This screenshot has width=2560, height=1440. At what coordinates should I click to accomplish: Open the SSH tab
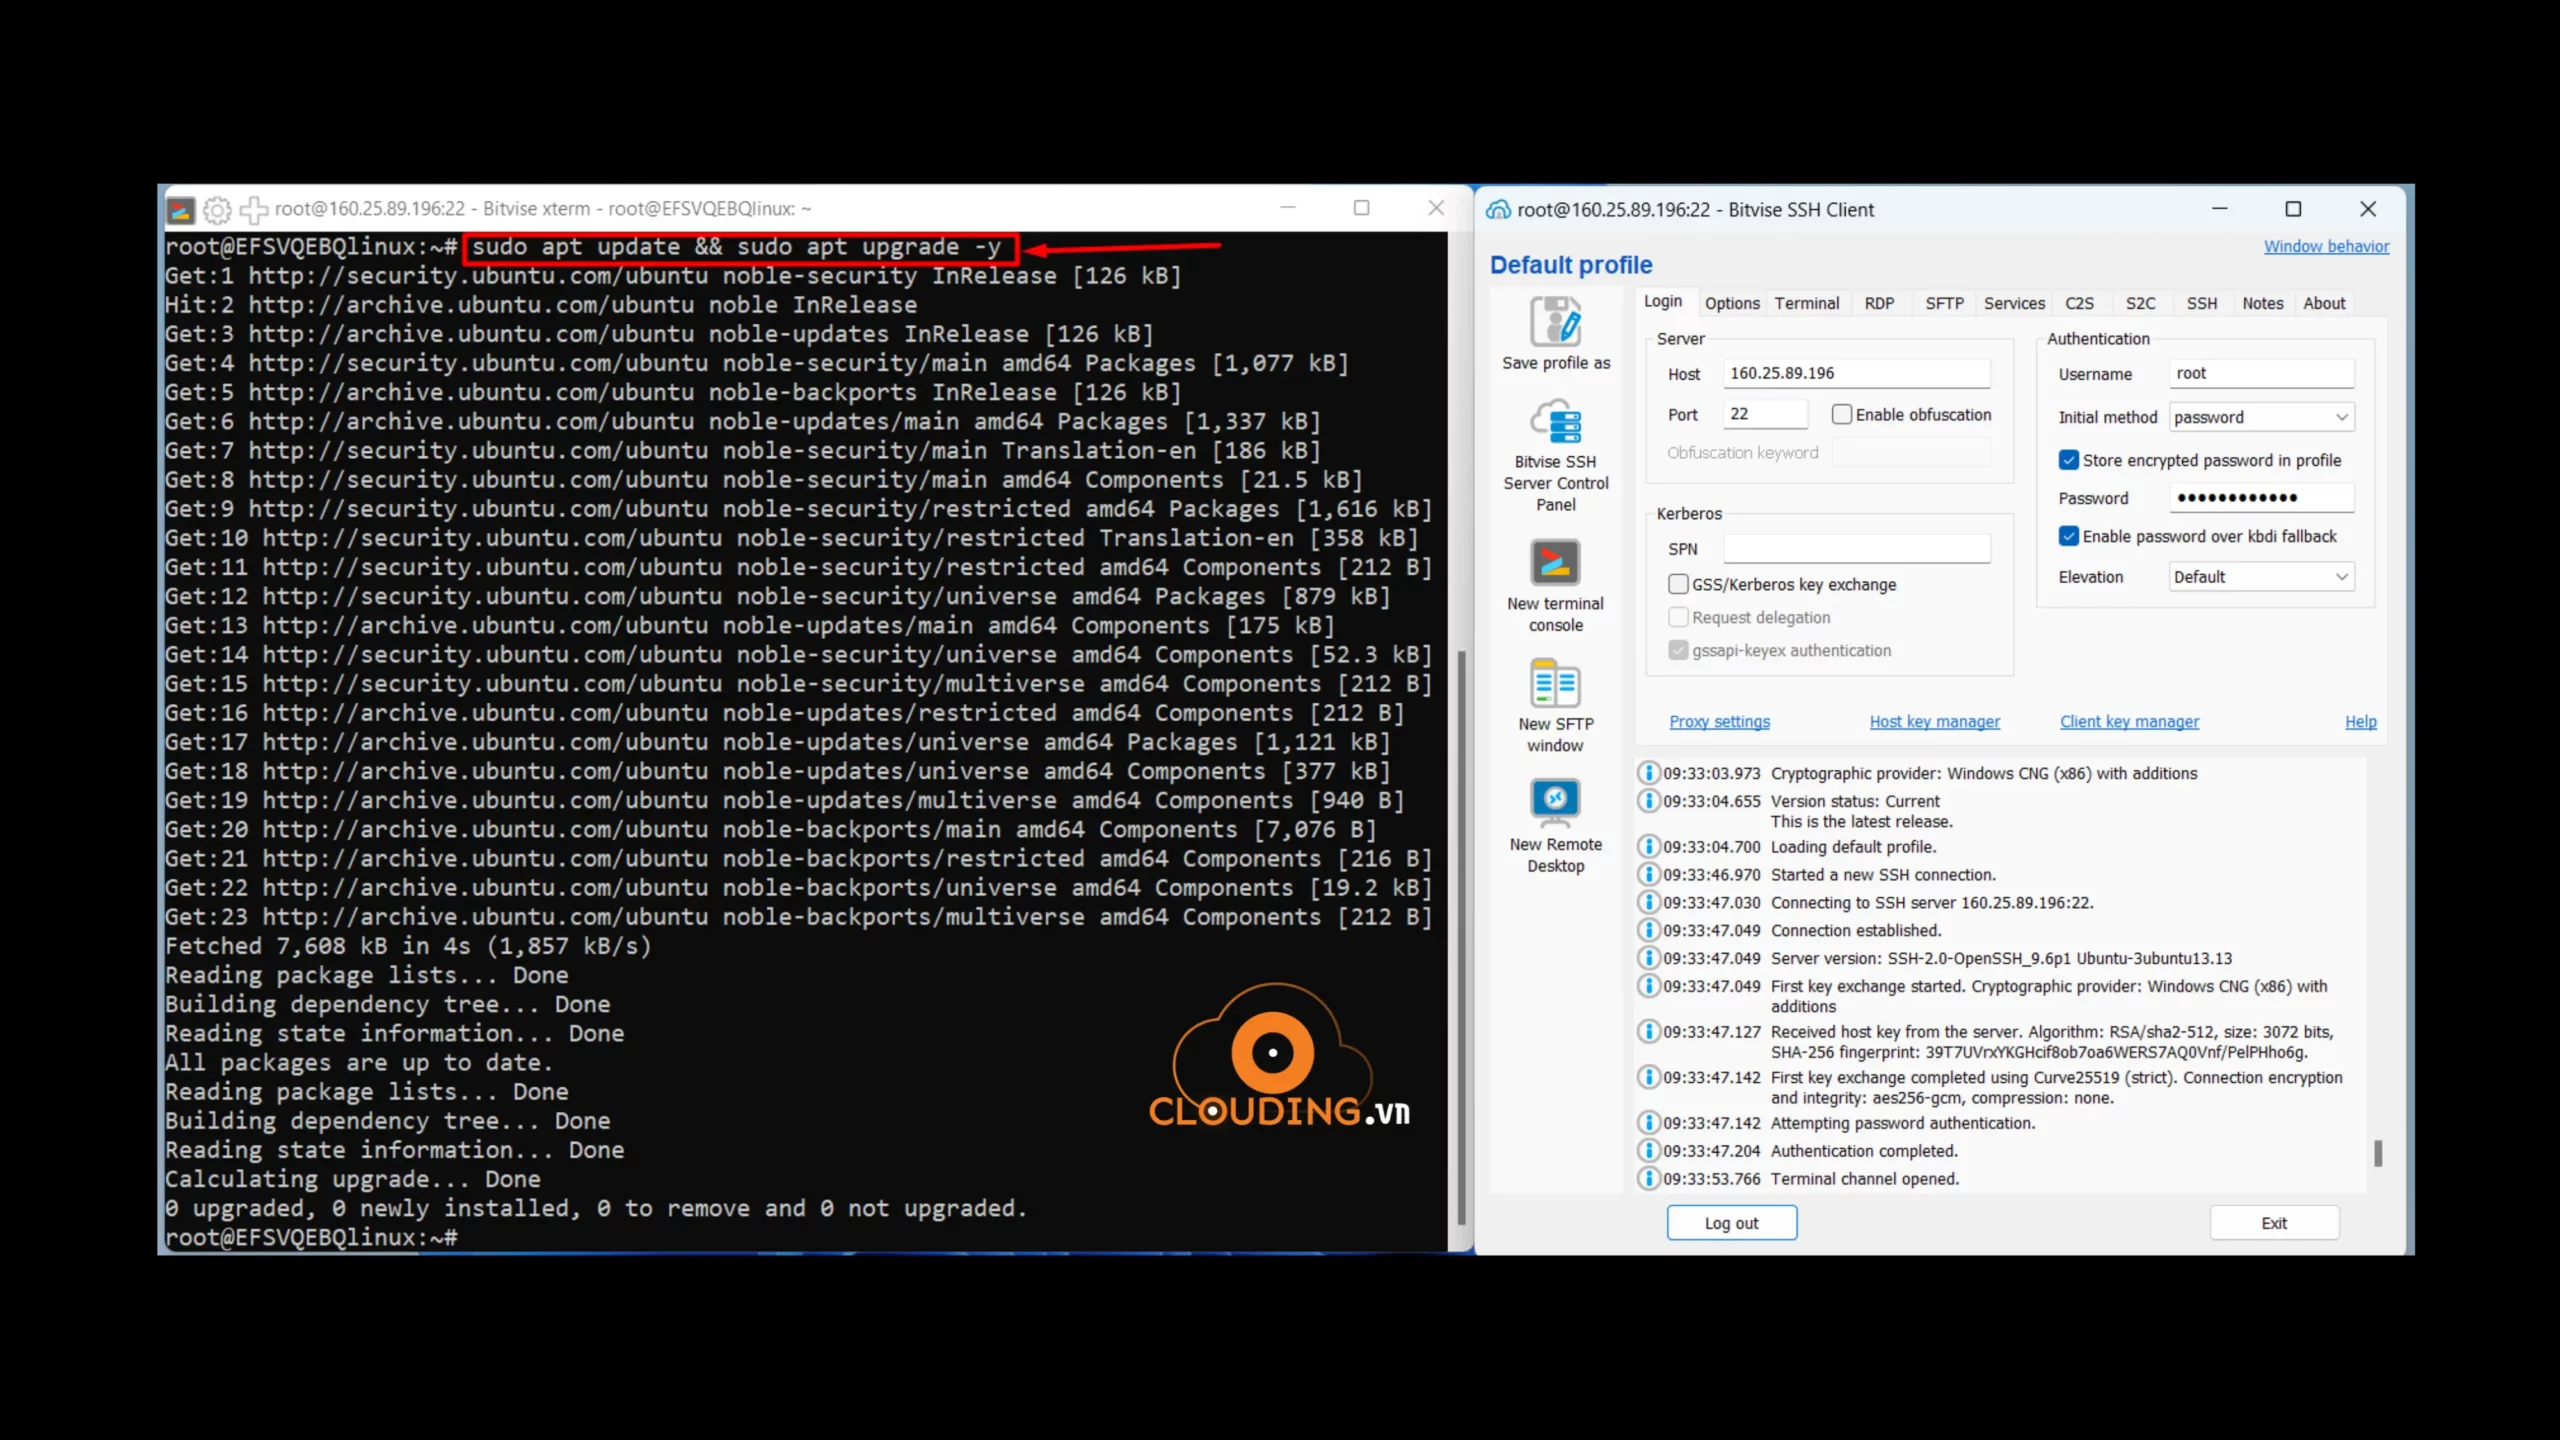point(2201,303)
